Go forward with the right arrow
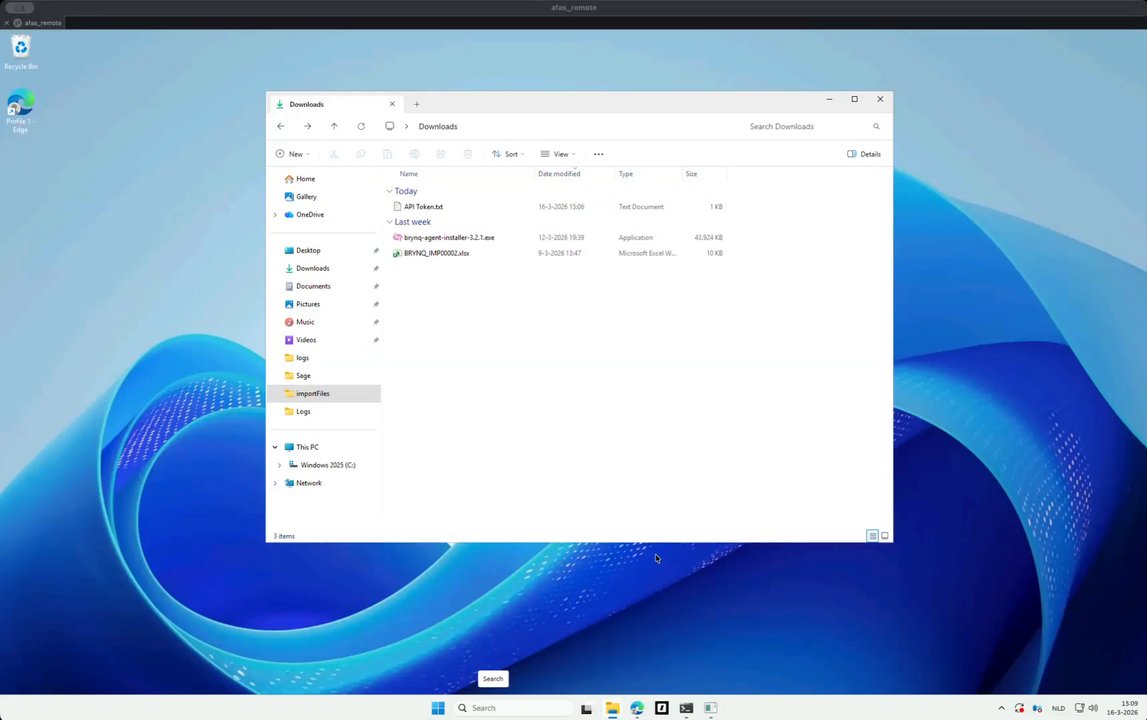1147x720 pixels. click(307, 127)
